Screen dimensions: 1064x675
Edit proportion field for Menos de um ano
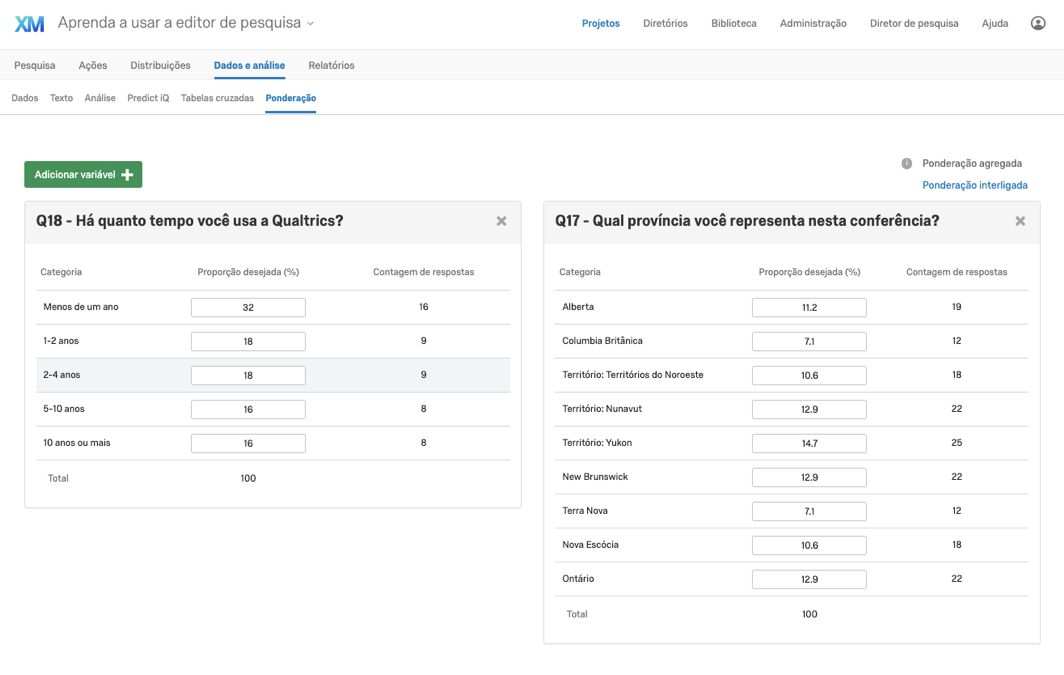tap(248, 308)
